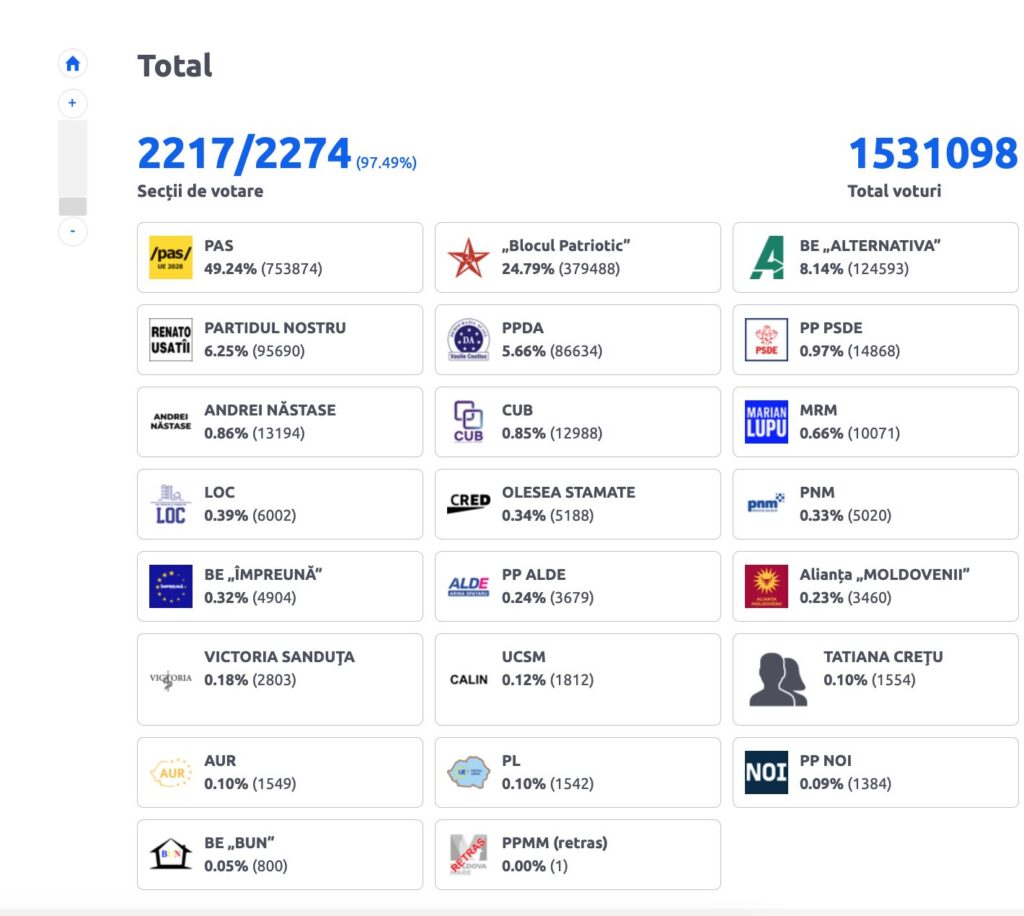Image resolution: width=1024 pixels, height=916 pixels.
Task: Click the green ALTERNATIVA logo
Action: coord(767,257)
